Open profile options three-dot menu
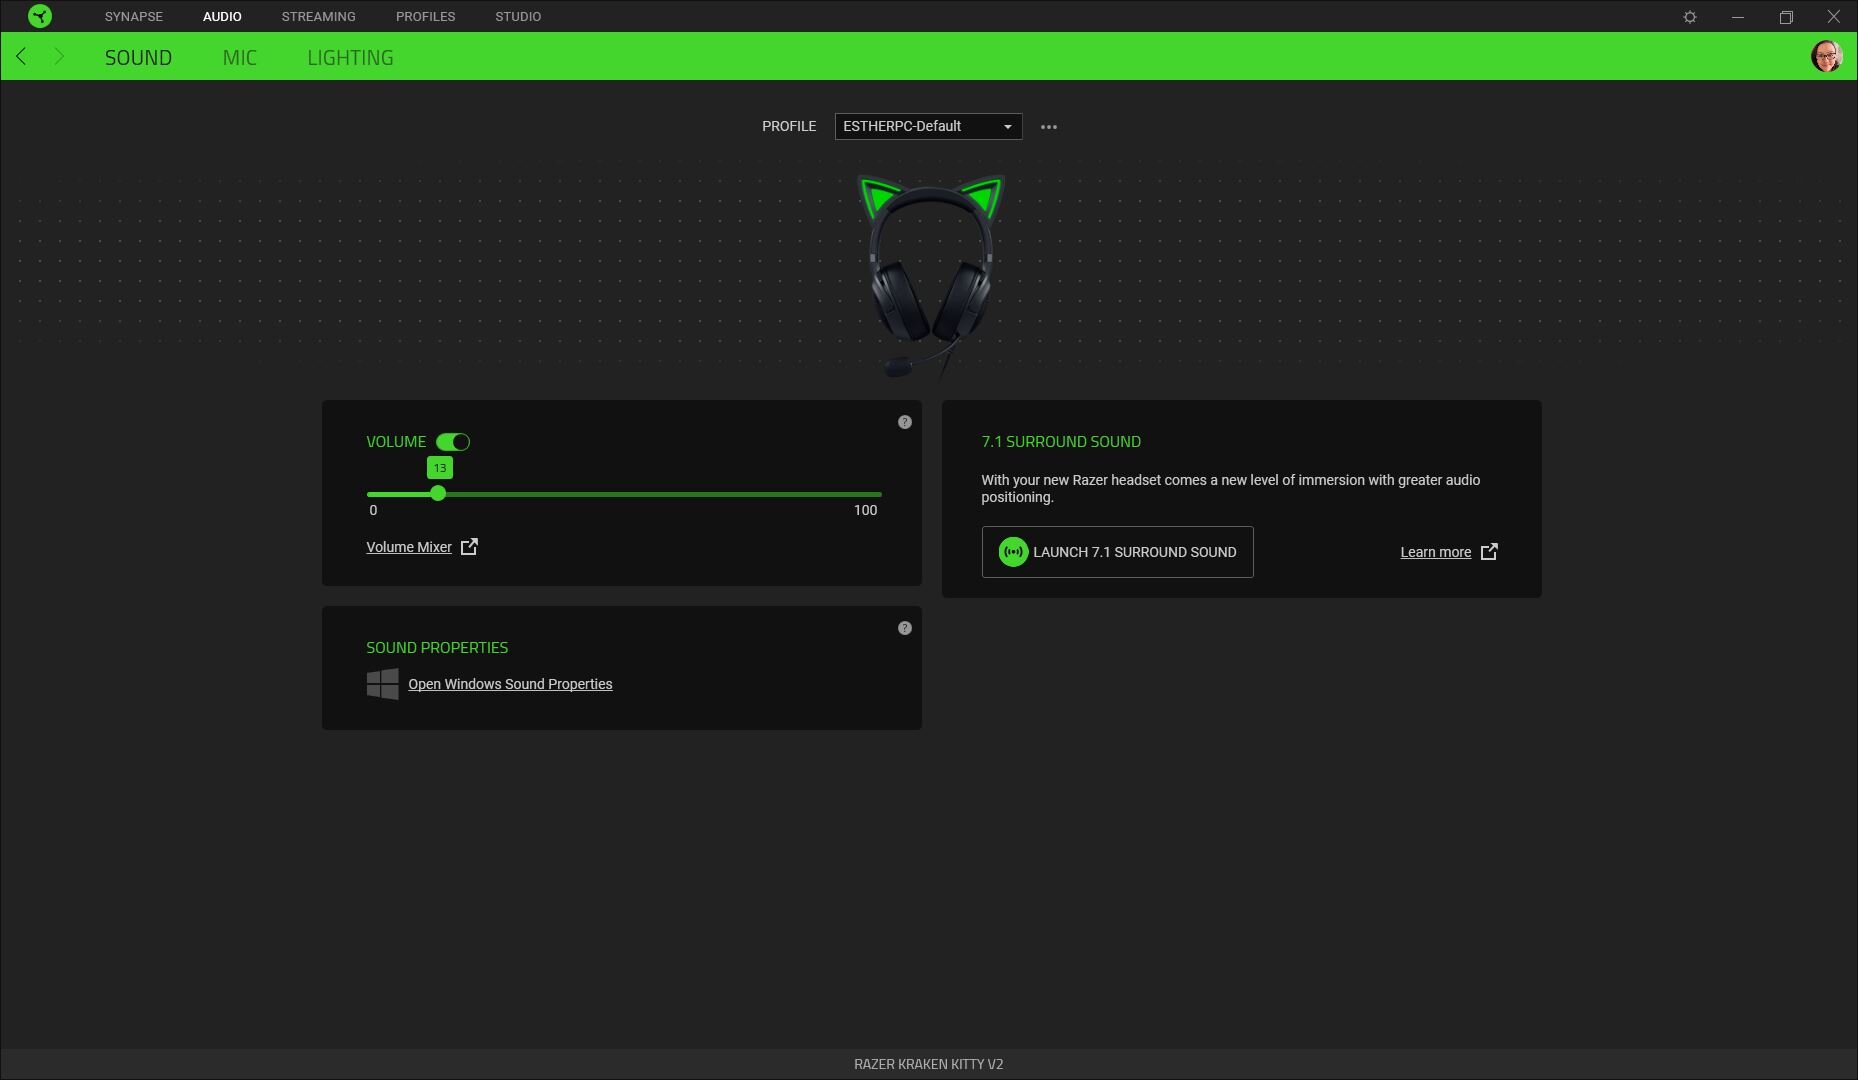Image resolution: width=1858 pixels, height=1080 pixels. pyautogui.click(x=1049, y=127)
